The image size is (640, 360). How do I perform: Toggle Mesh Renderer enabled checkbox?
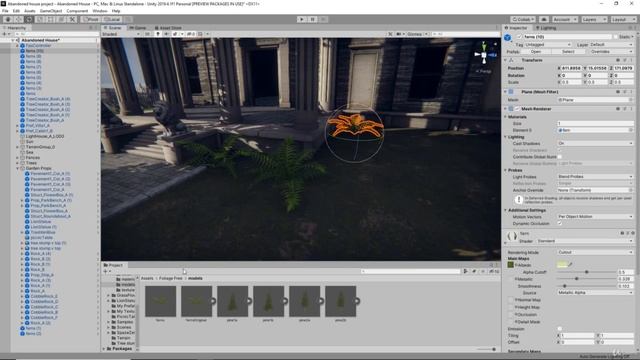coord(517,109)
